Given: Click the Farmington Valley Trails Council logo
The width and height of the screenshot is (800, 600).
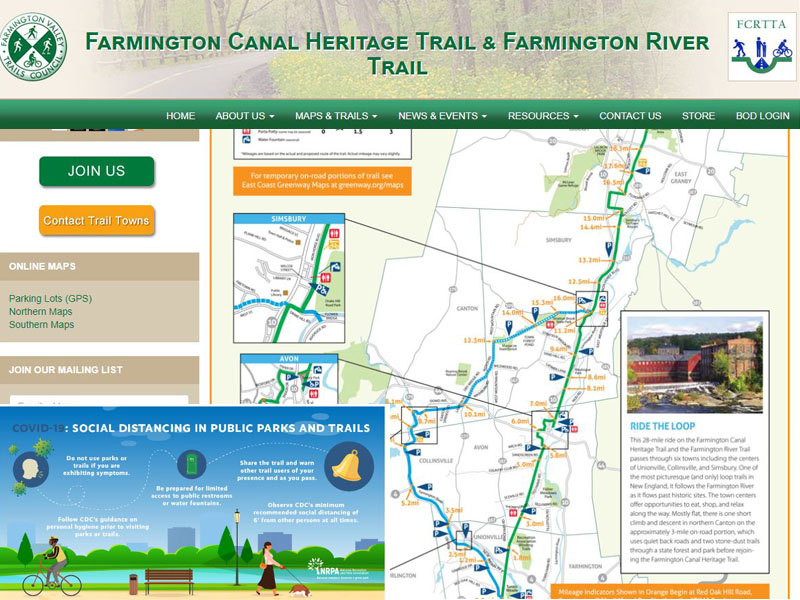Looking at the screenshot, I should (x=33, y=46).
